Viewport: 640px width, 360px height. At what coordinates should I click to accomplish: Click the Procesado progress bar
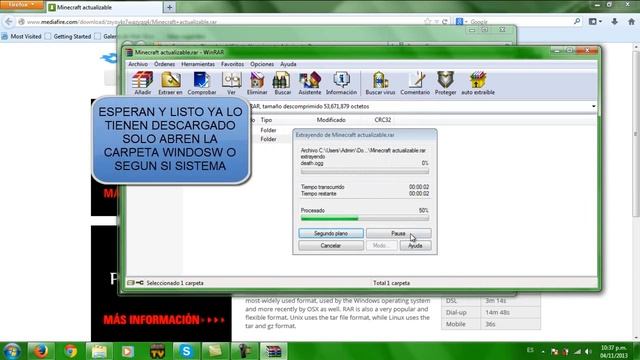coord(364,219)
